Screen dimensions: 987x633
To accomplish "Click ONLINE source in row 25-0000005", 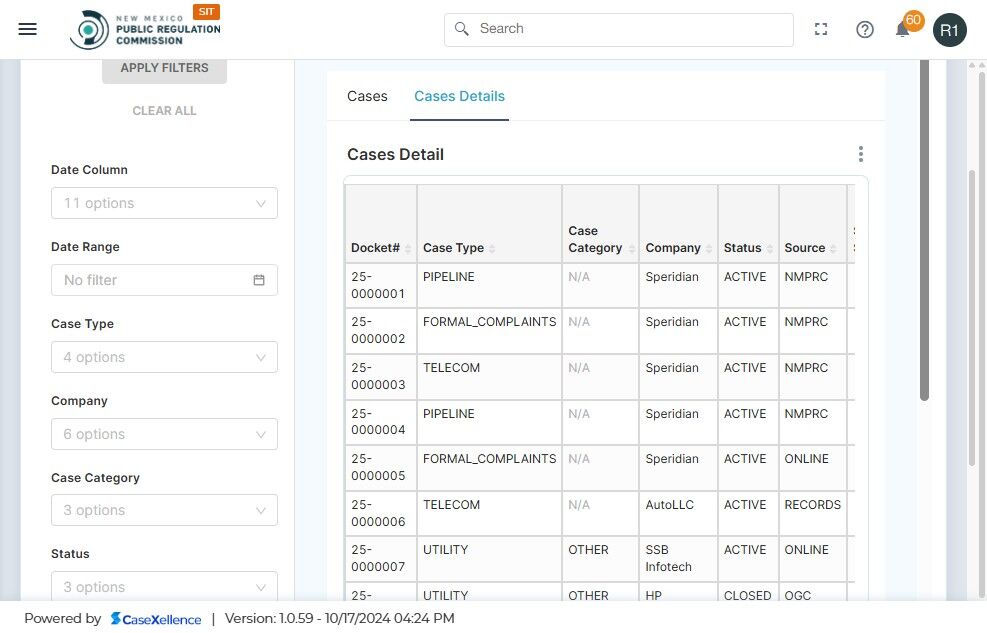I will pyautogui.click(x=806, y=459).
